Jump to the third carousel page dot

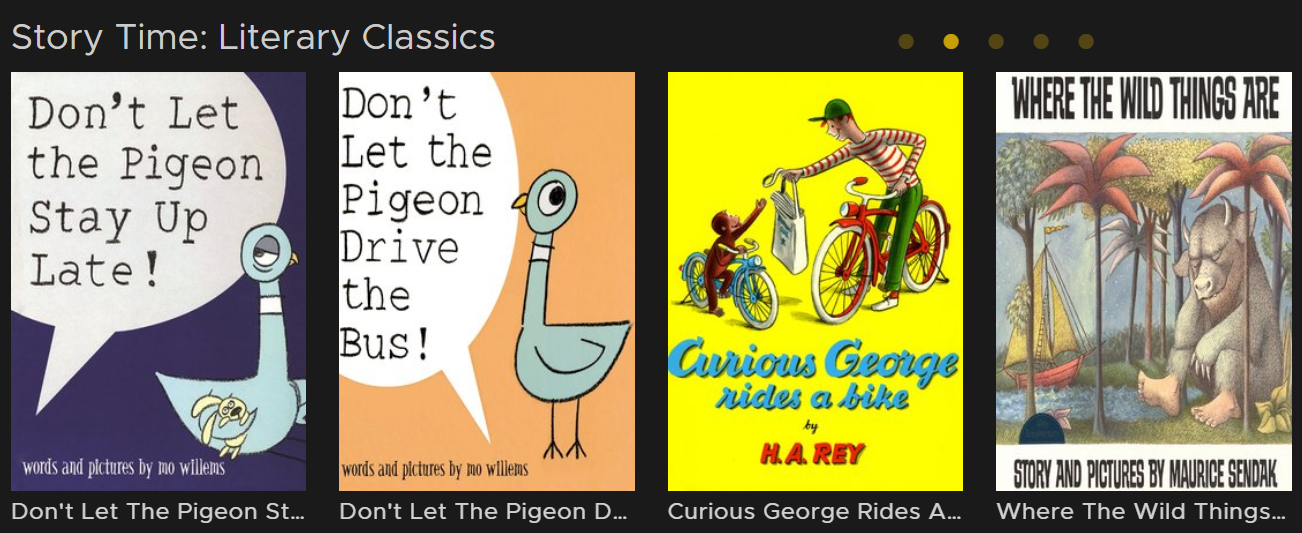click(996, 41)
